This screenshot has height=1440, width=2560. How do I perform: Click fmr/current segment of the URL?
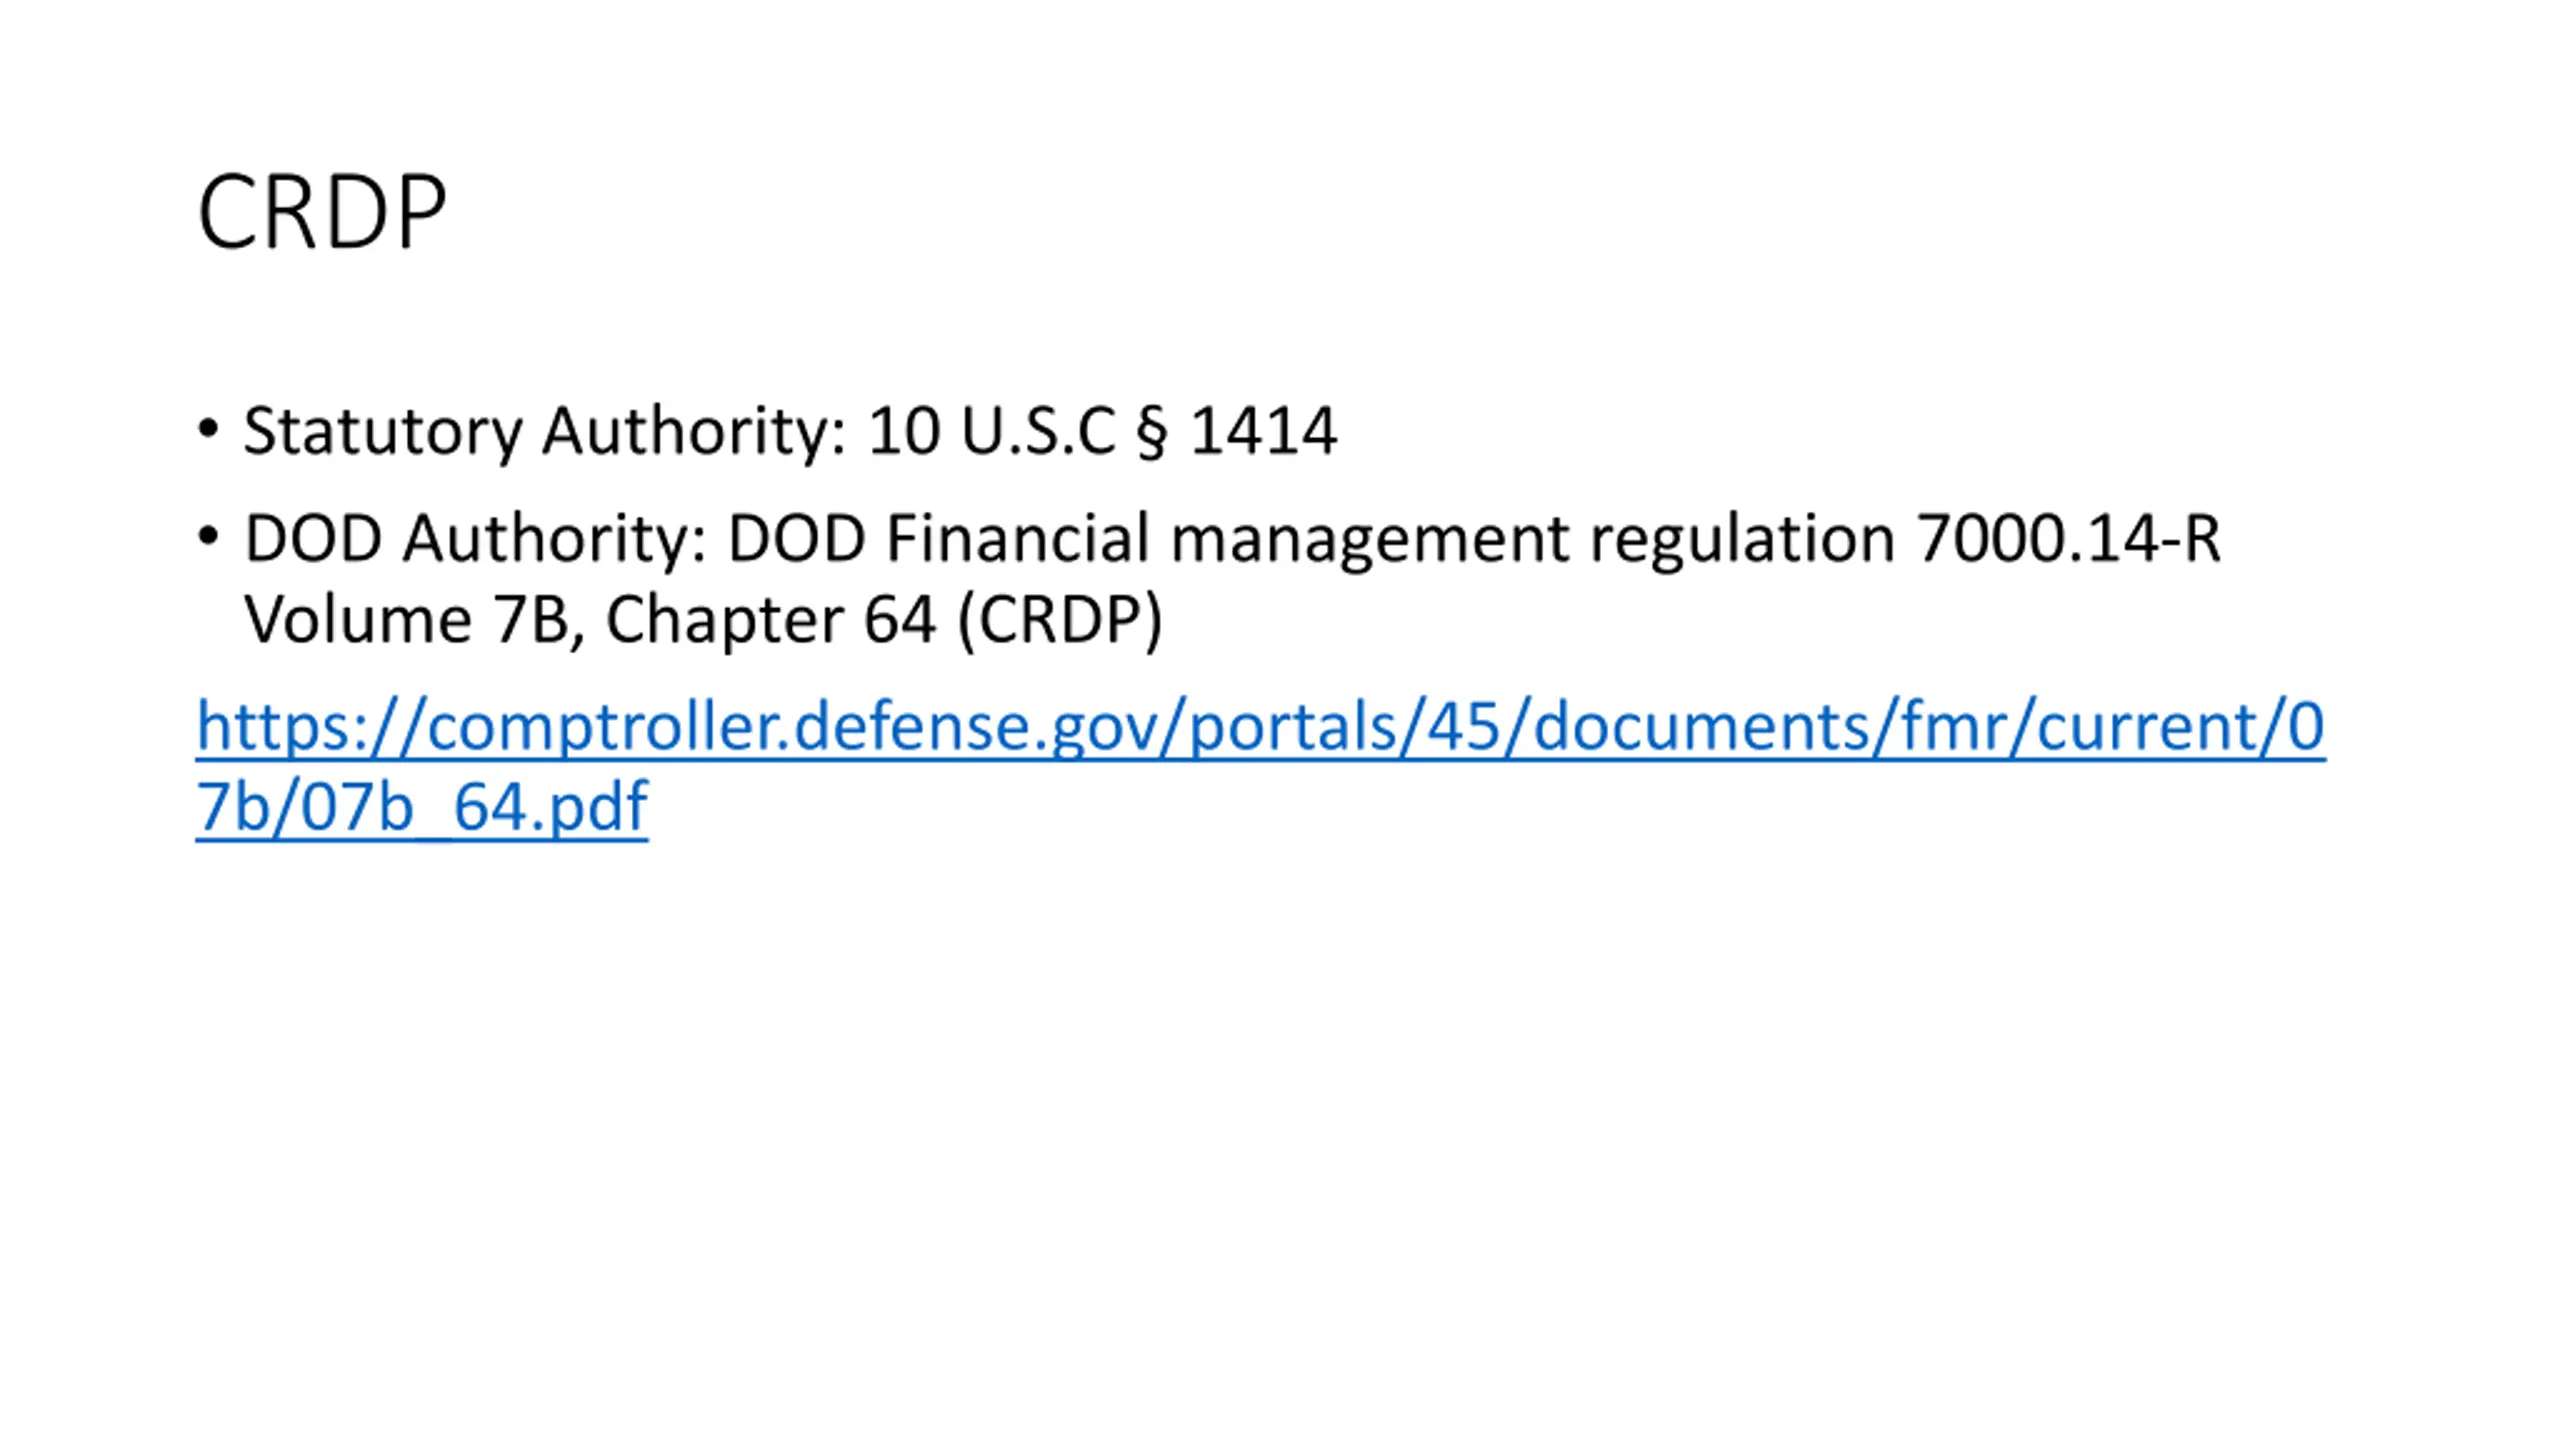2070,726
